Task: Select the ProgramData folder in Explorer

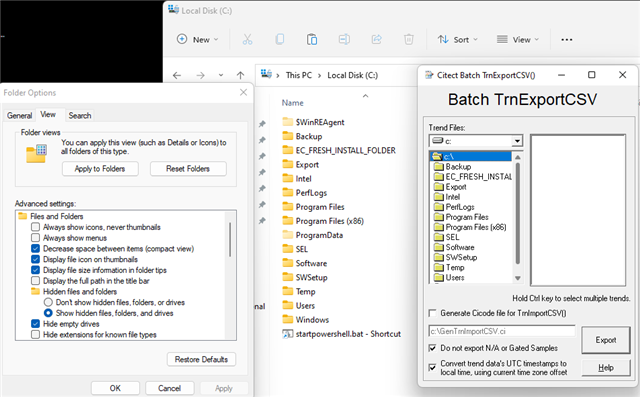Action: click(x=313, y=235)
